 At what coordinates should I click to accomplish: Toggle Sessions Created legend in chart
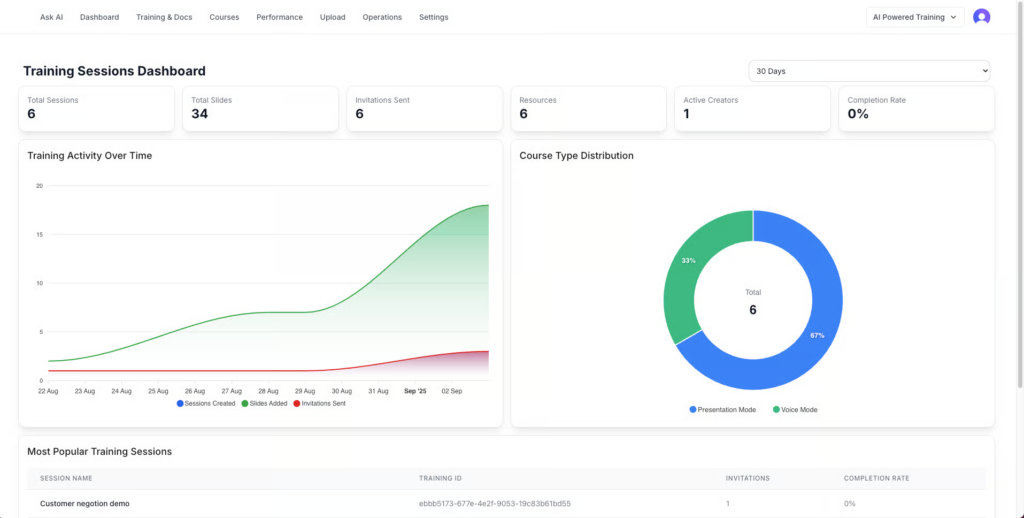coord(206,403)
